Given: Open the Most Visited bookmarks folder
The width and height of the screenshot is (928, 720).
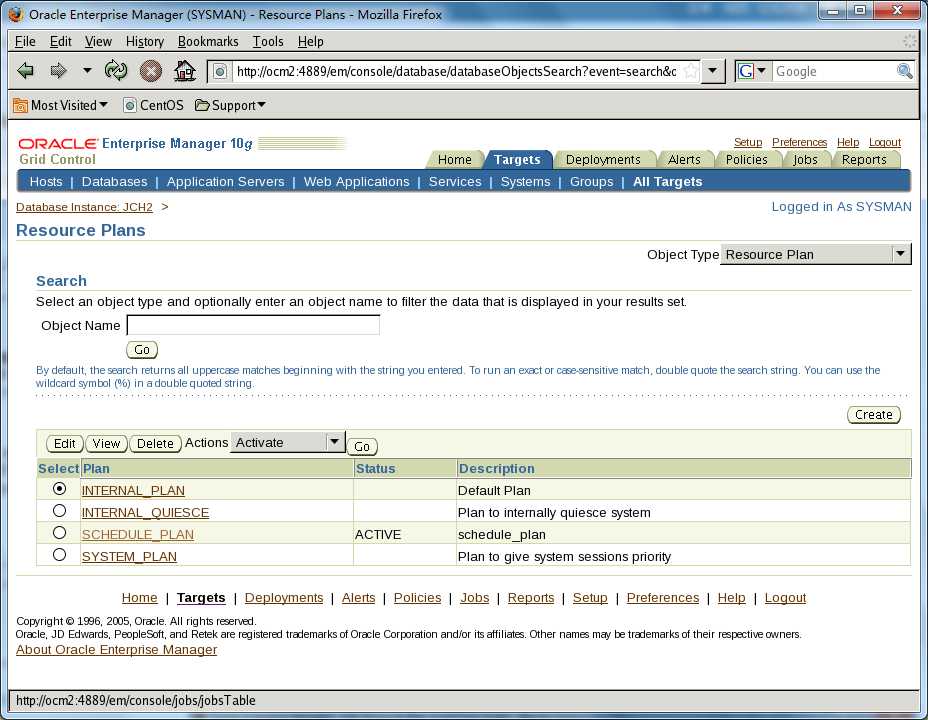Looking at the screenshot, I should pyautogui.click(x=60, y=105).
